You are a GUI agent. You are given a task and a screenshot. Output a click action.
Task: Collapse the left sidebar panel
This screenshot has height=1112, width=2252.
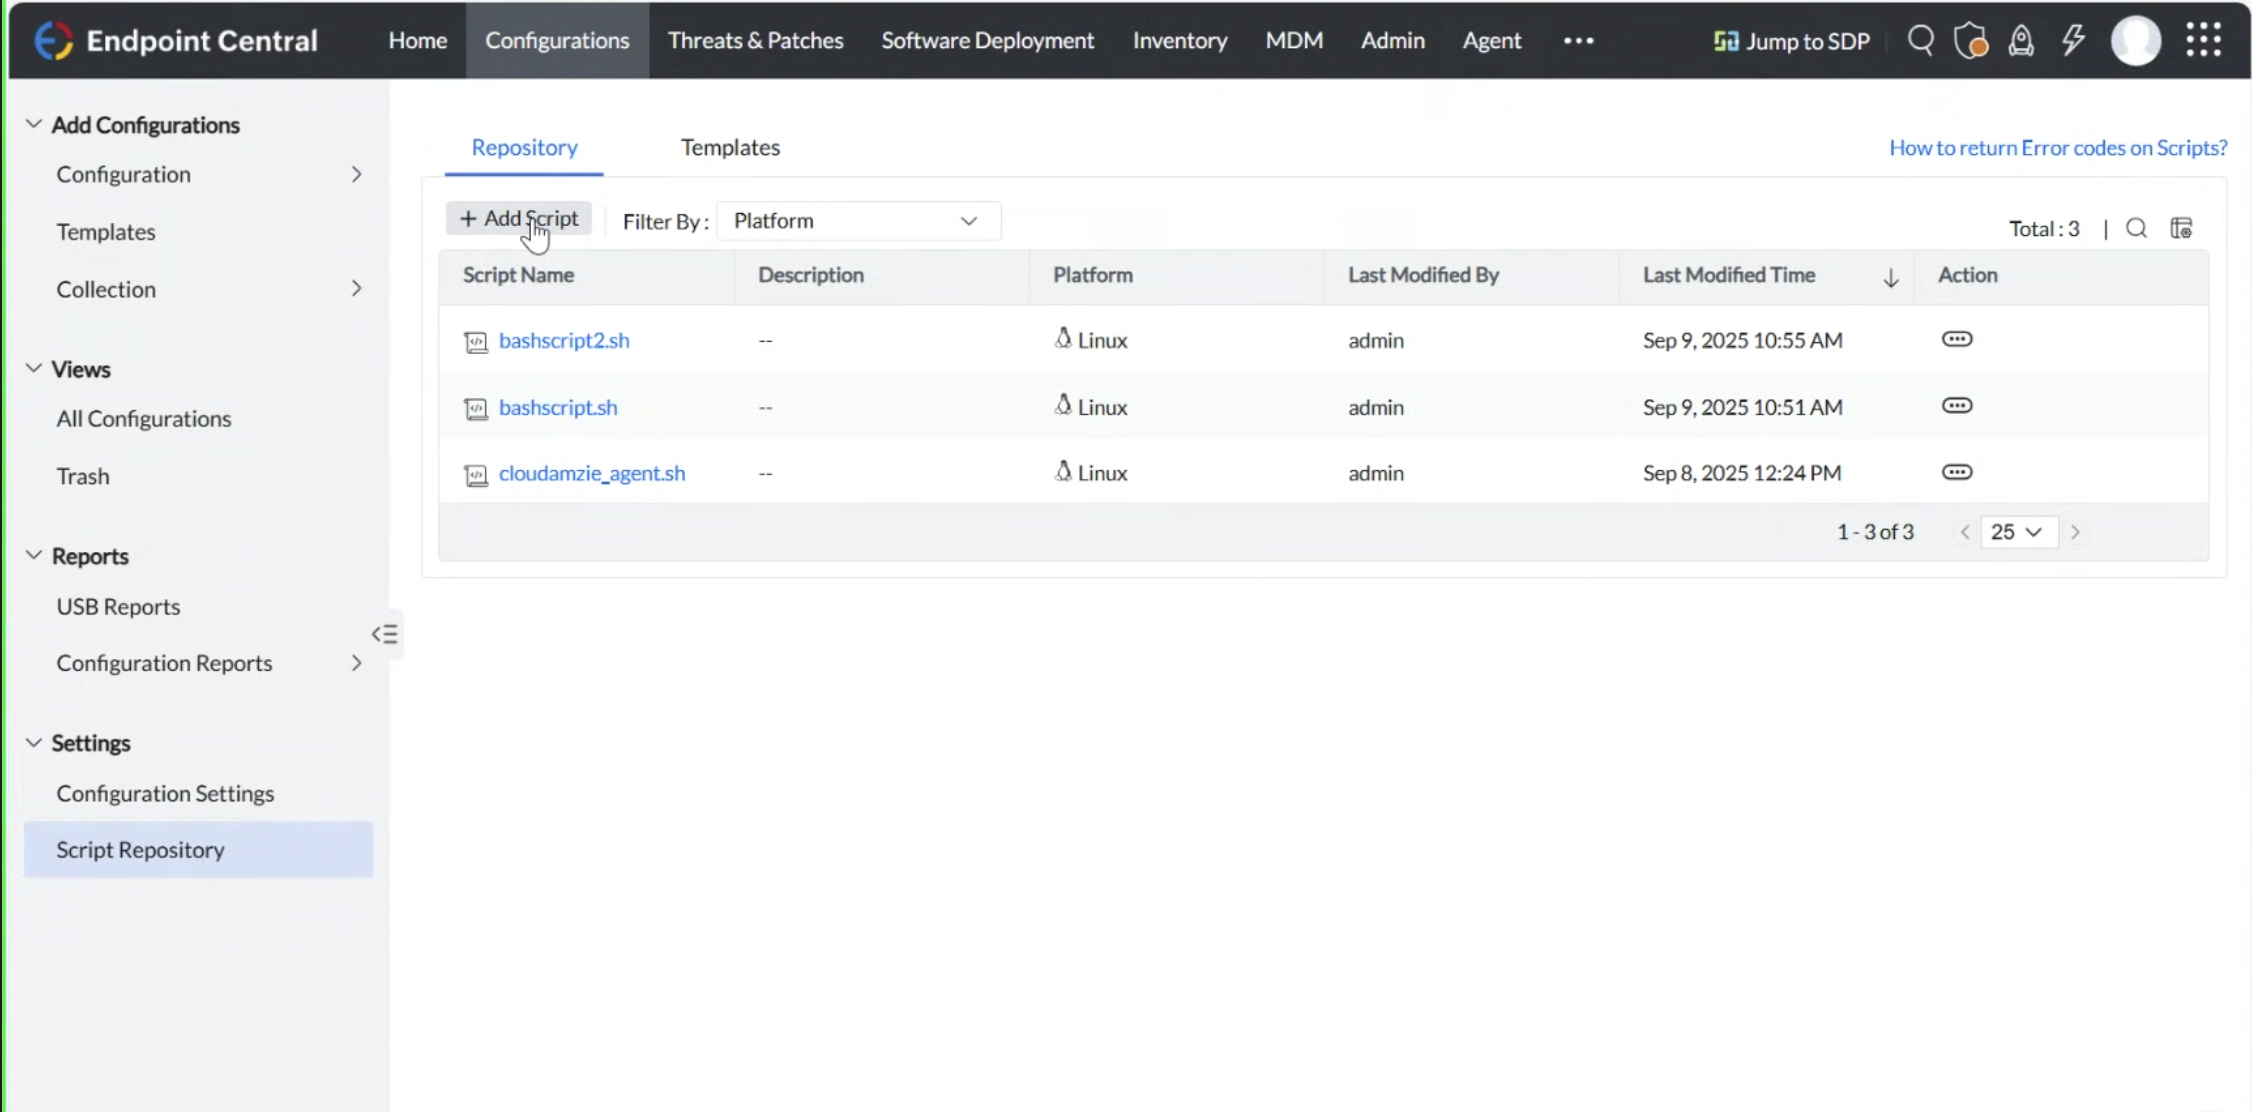(385, 634)
